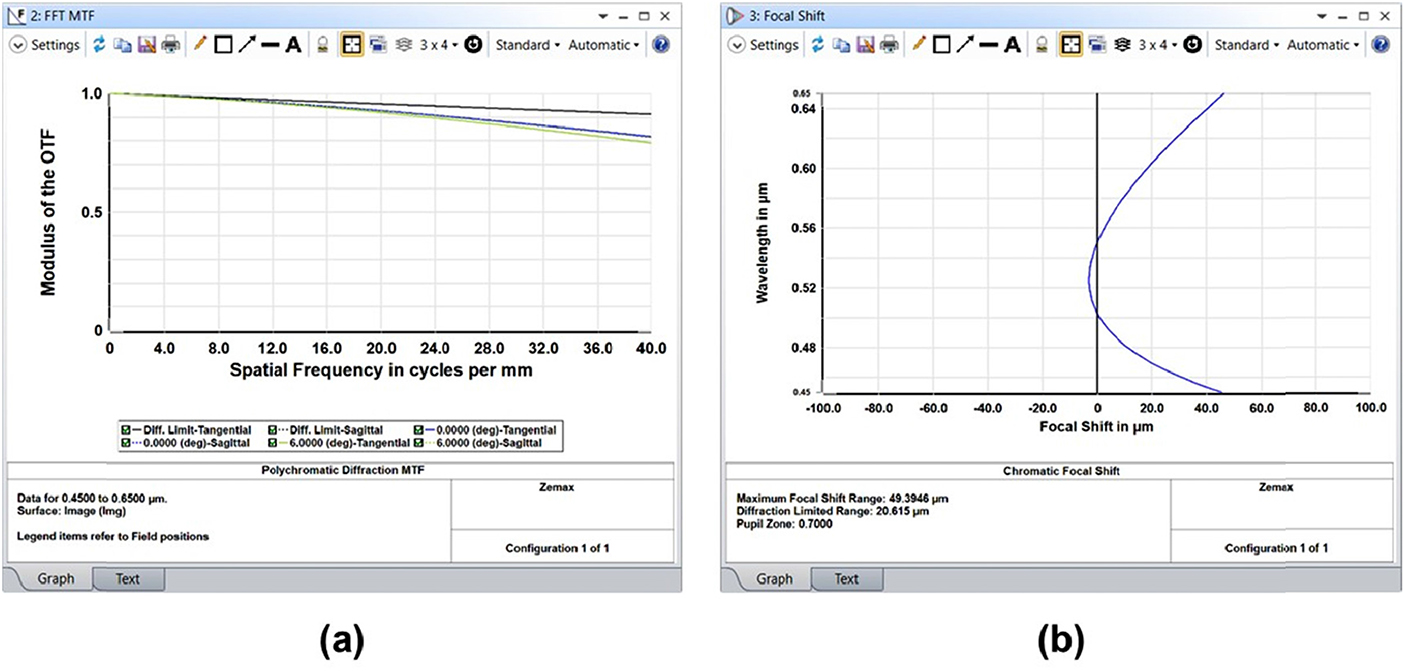1405x671 pixels.
Task: Click the refresh icon in FFT MTF window
Action: tap(99, 45)
